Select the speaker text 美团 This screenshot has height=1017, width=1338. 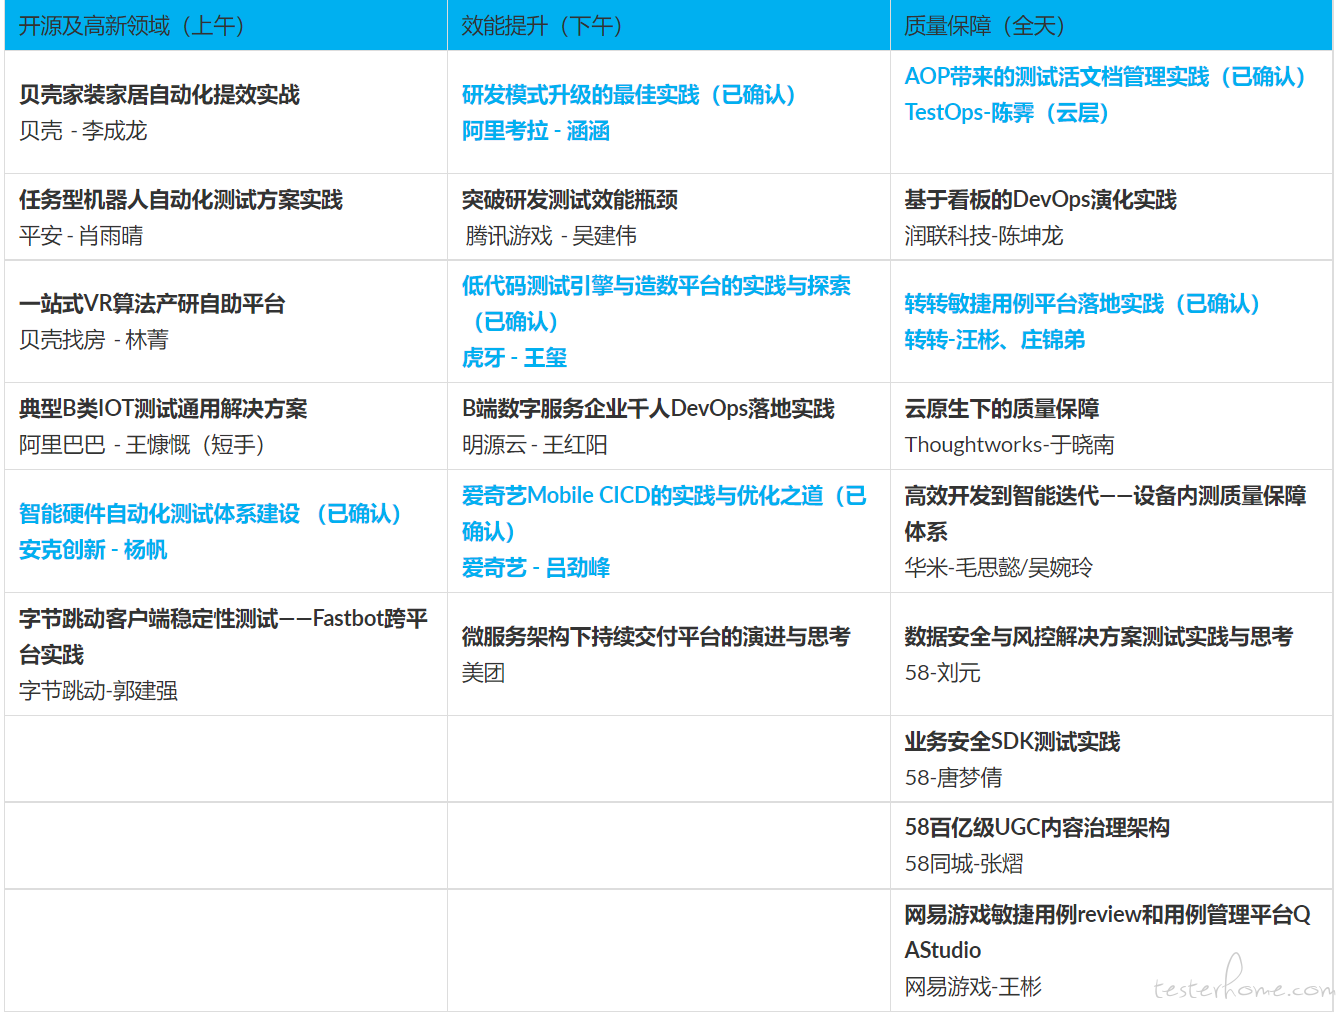pos(483,673)
